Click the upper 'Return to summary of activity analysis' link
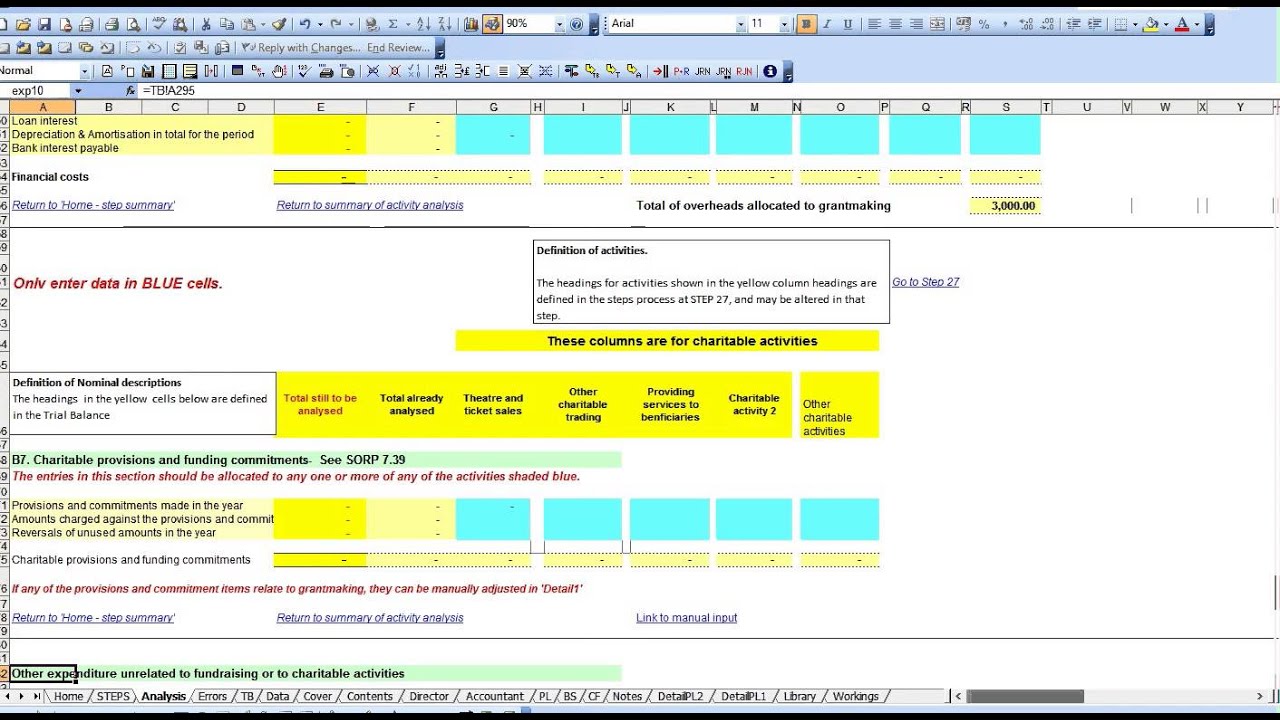 click(x=370, y=205)
